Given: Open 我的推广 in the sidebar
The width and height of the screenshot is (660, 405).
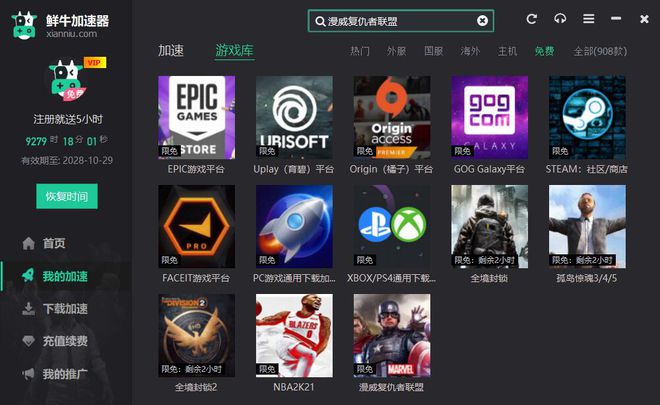Looking at the screenshot, I should 65,374.
